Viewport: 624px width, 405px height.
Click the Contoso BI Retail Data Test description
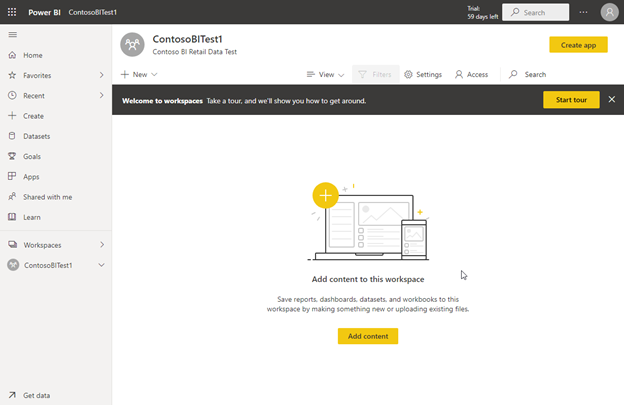click(x=195, y=52)
